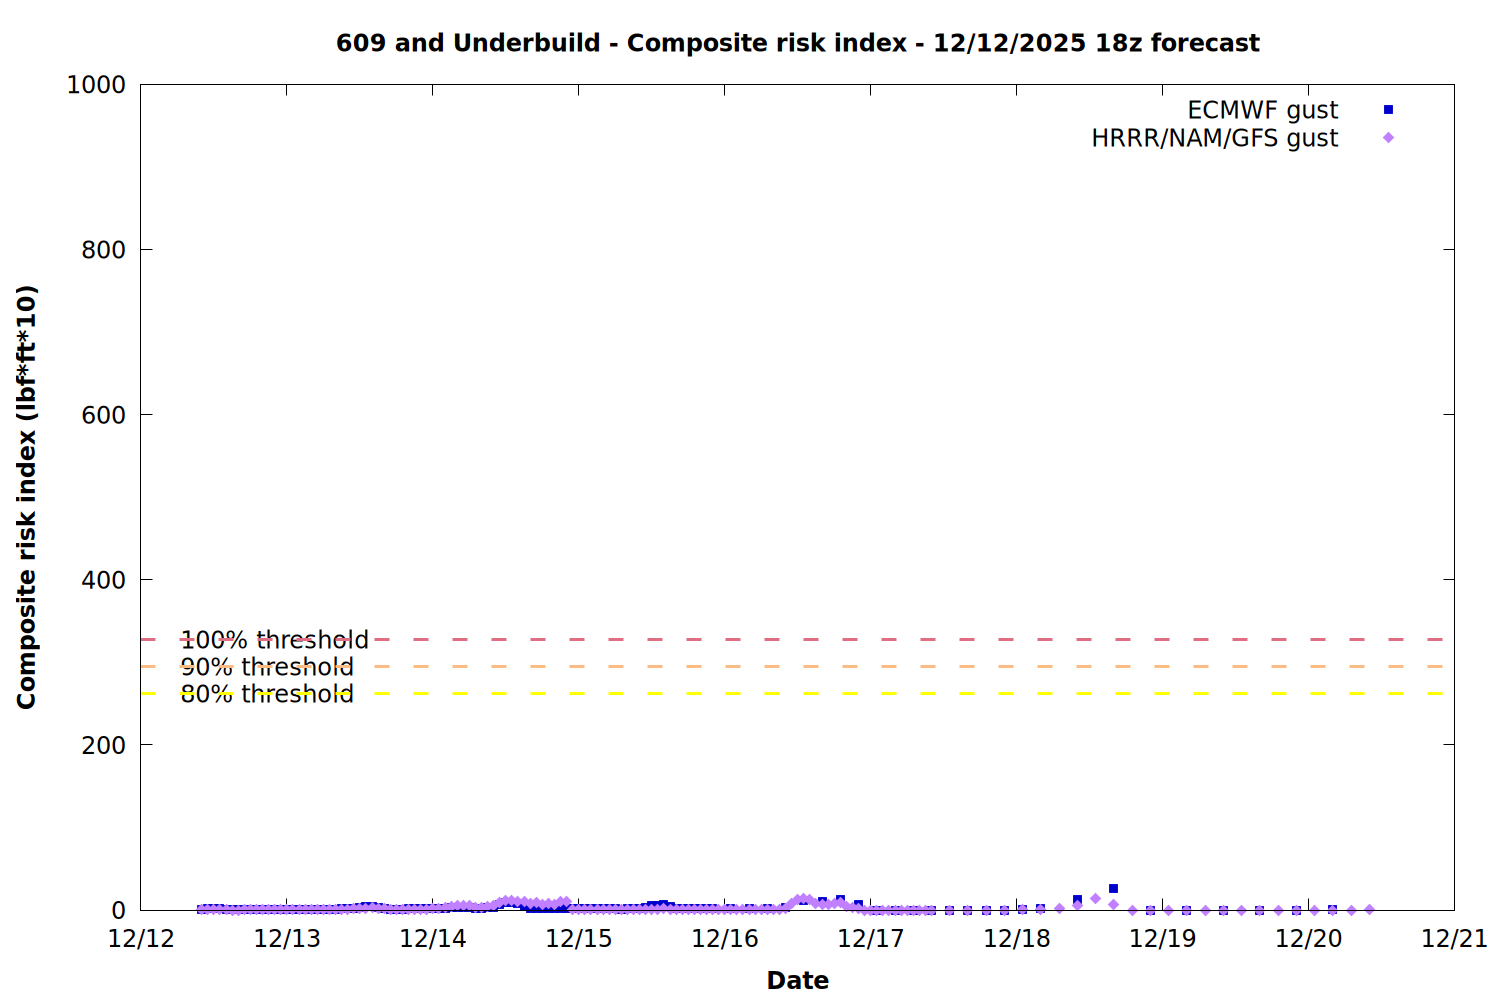
Task: Click the ECMWF gust legend label
Action: tap(1262, 110)
